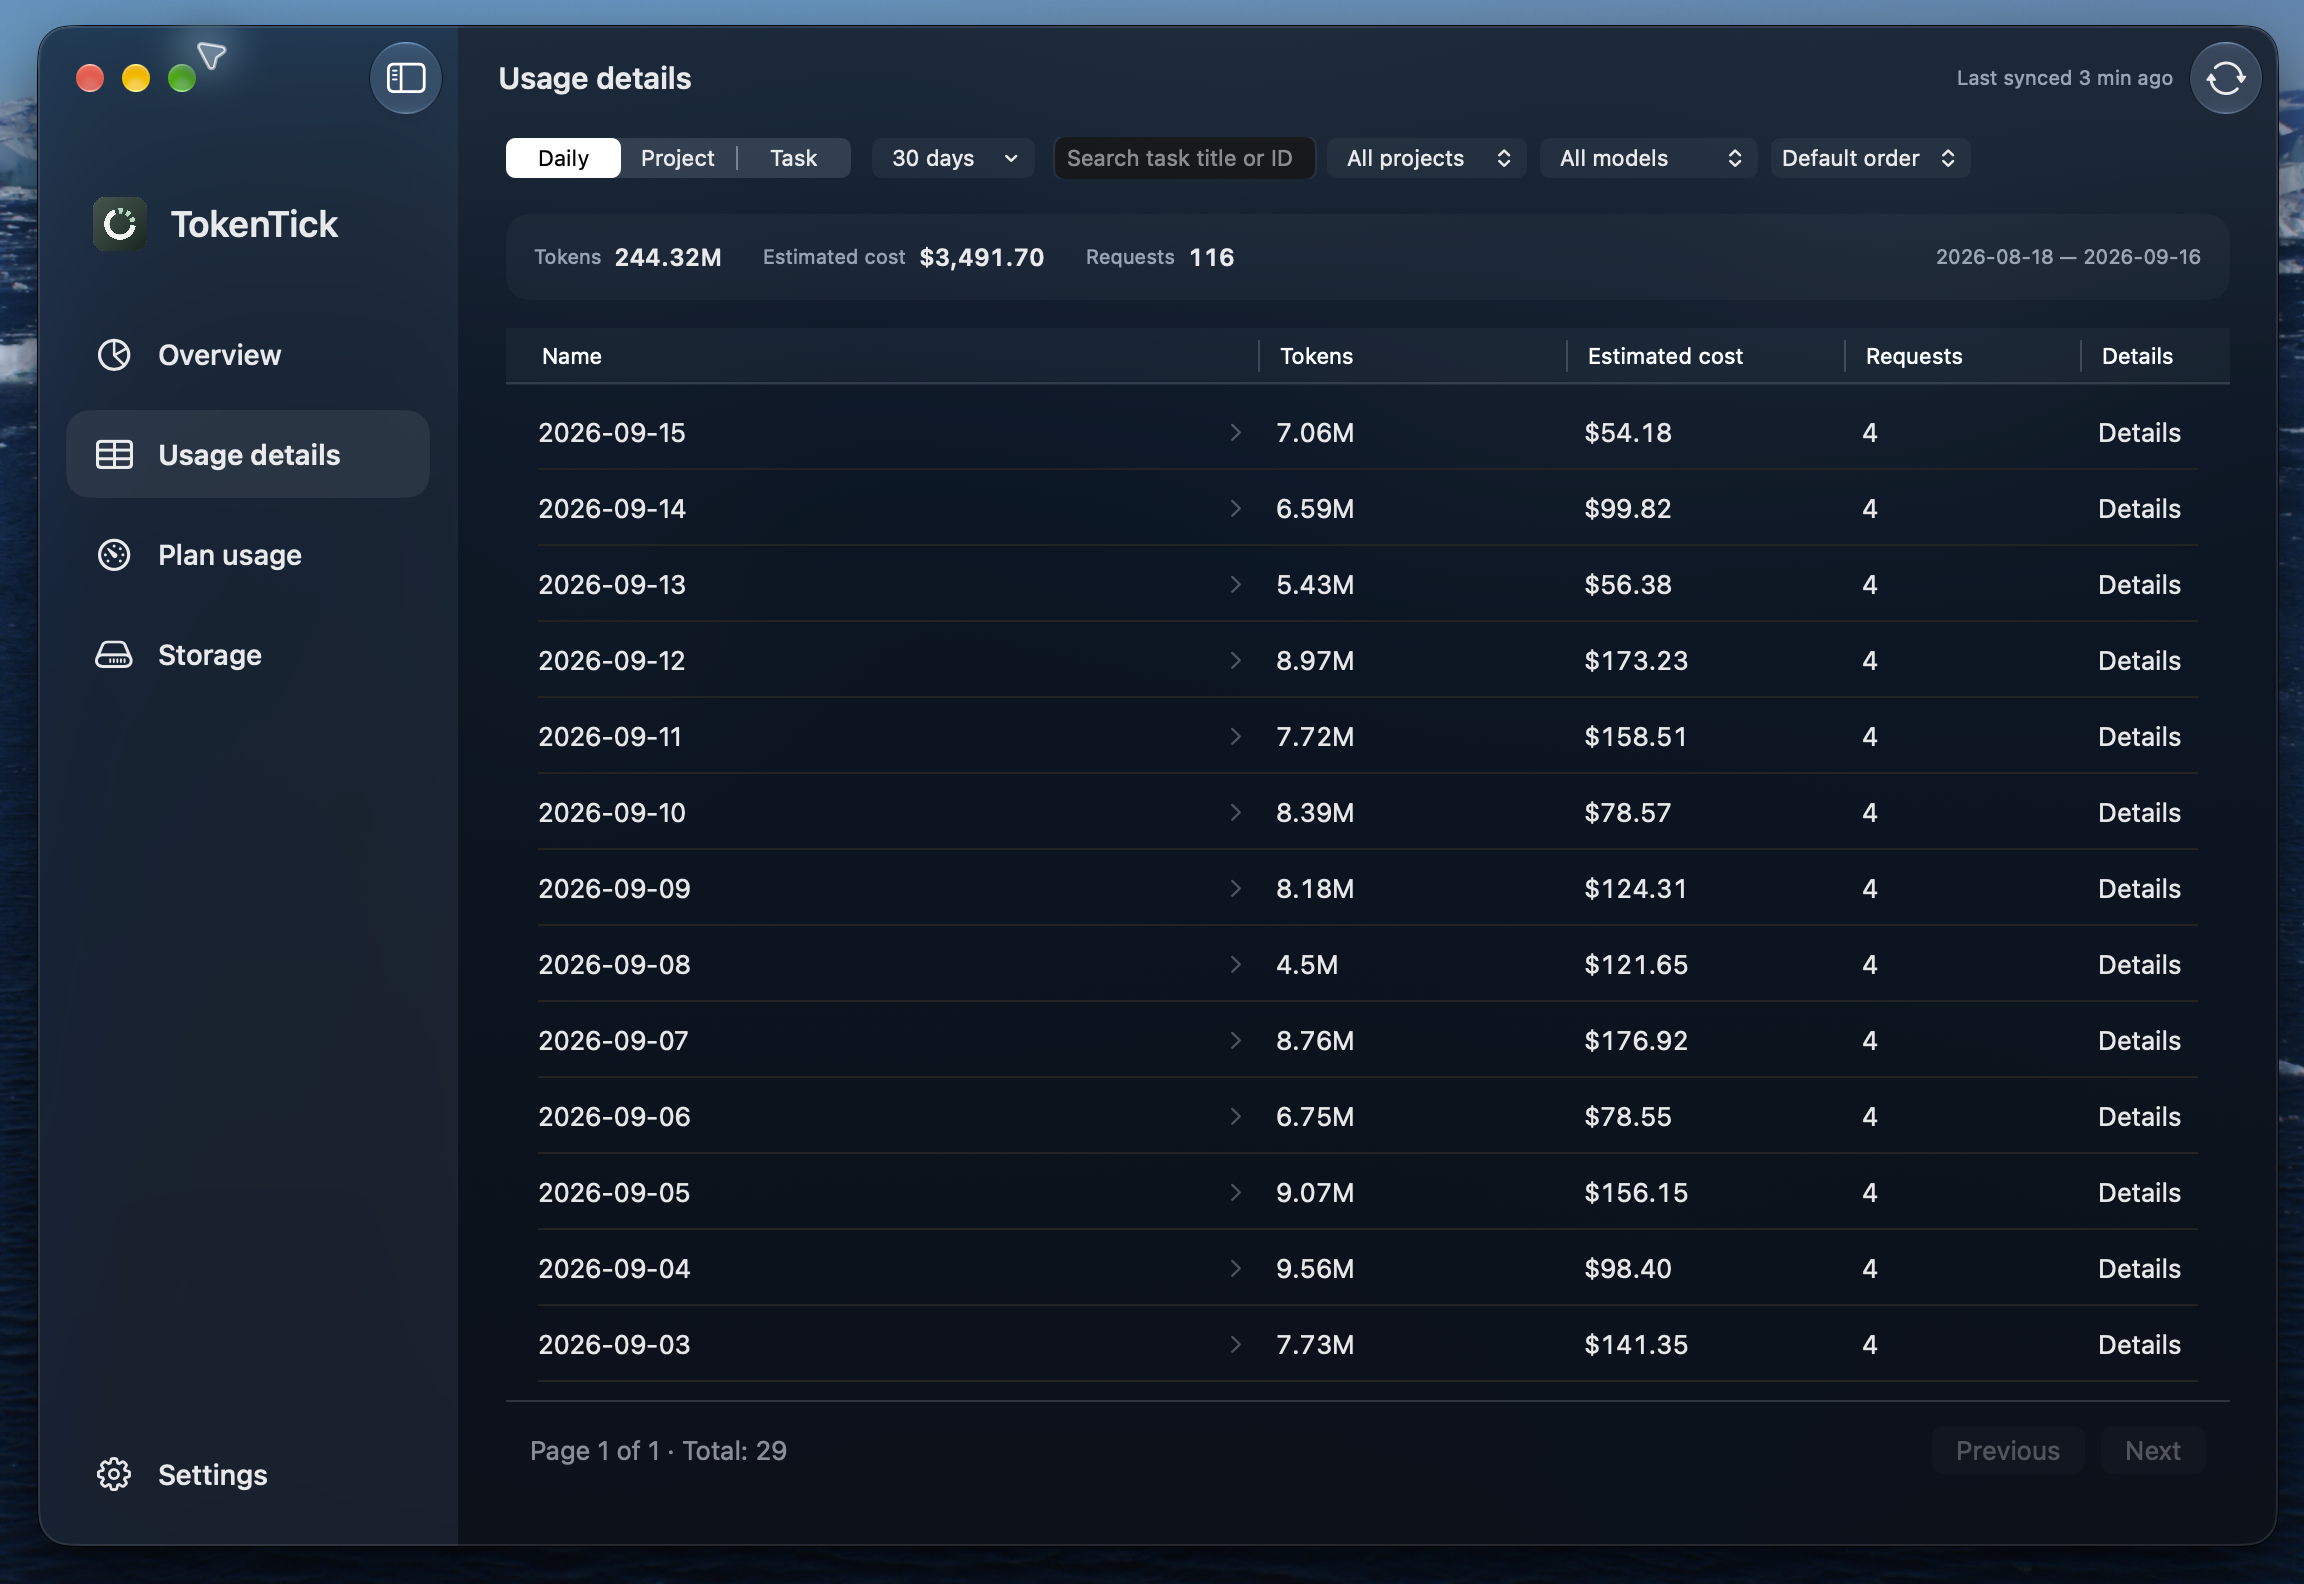Open the Settings label in sidebar
2304x1584 pixels.
point(212,1475)
